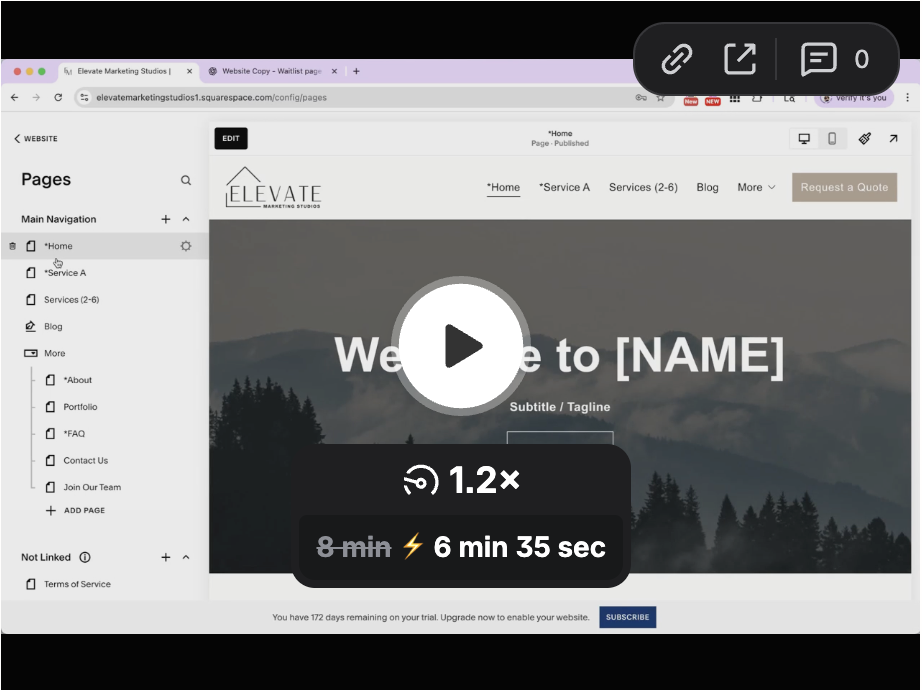Switch to Website Copy - Waitlist page tab

[272, 71]
